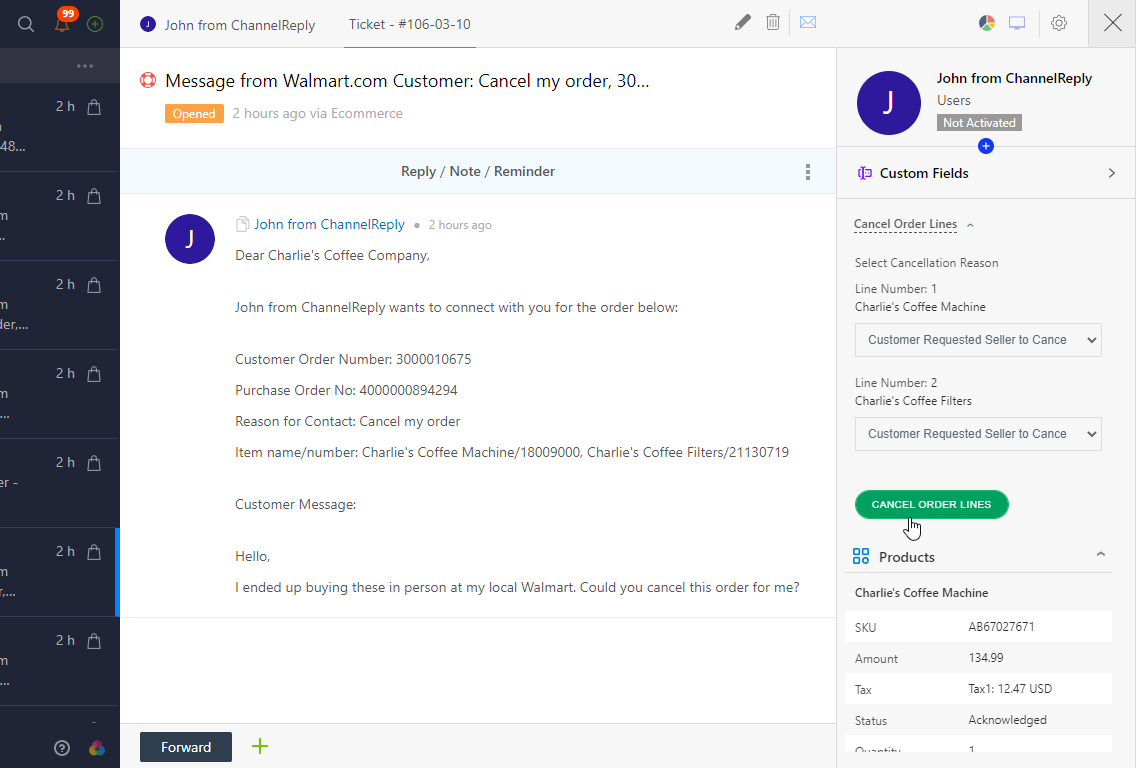1136x768 pixels.
Task: Click the 'Customer Order Number: 3000010675' line
Action: point(353,359)
